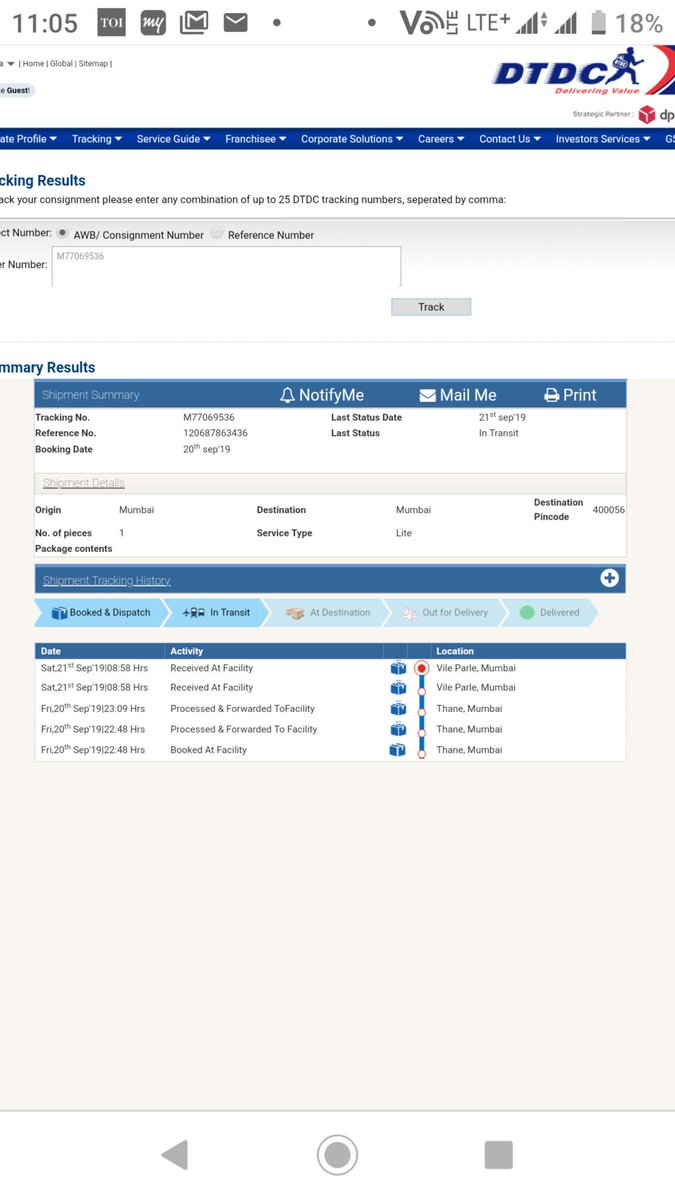Viewport: 675px width, 1200px height.
Task: Click the Location column header
Action: coord(455,651)
